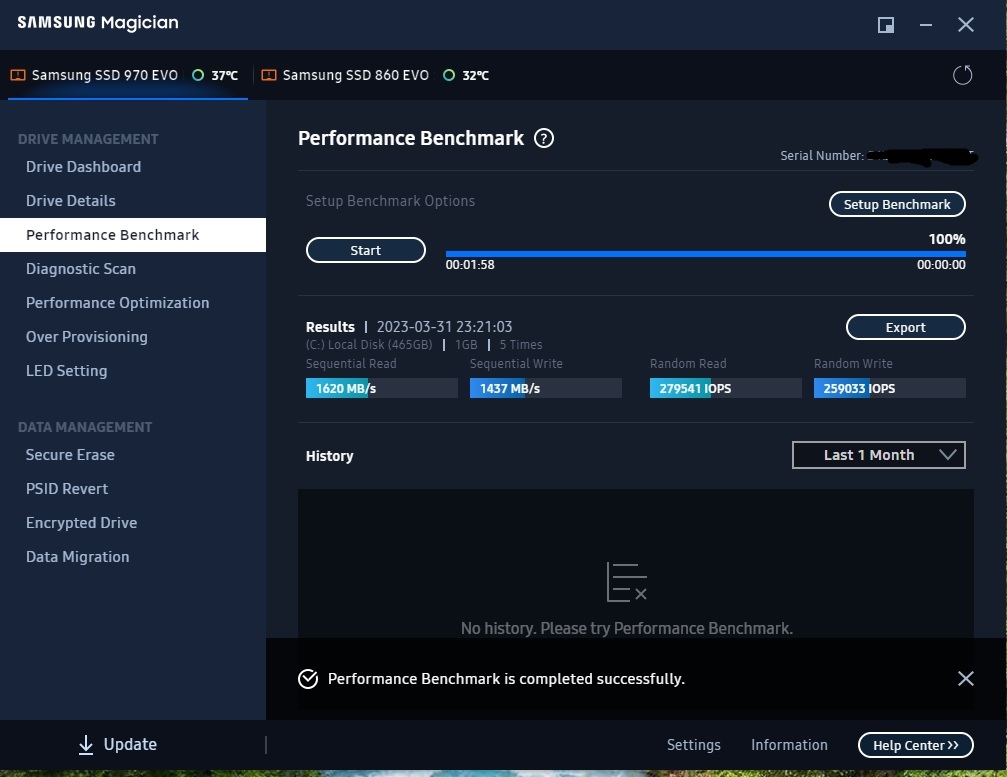1007x777 pixels.
Task: Open the Last 1 Month history dropdown
Action: pos(878,455)
